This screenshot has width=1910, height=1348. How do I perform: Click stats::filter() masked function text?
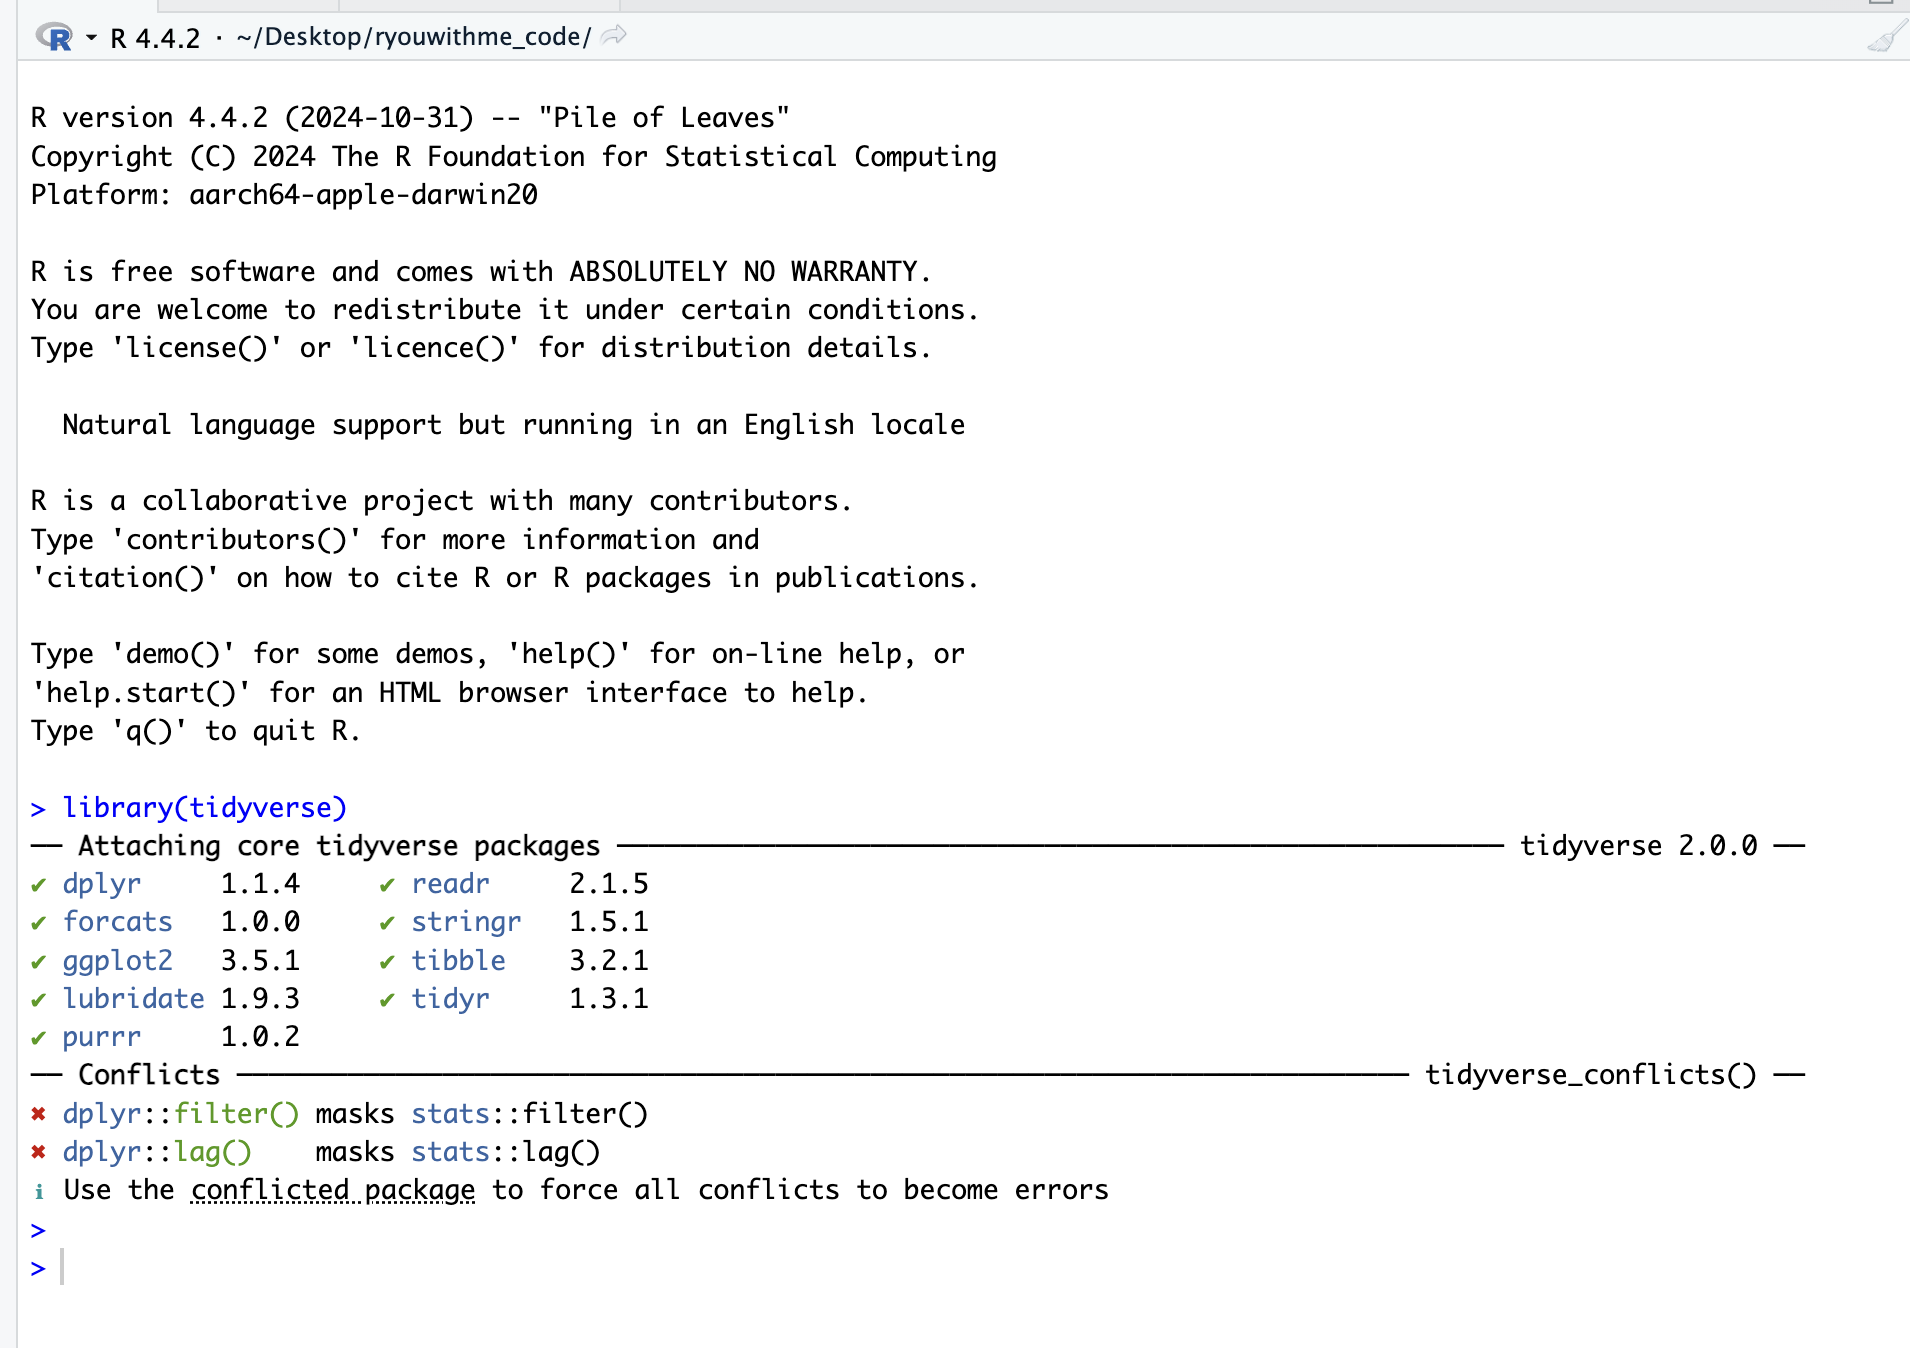530,1114
